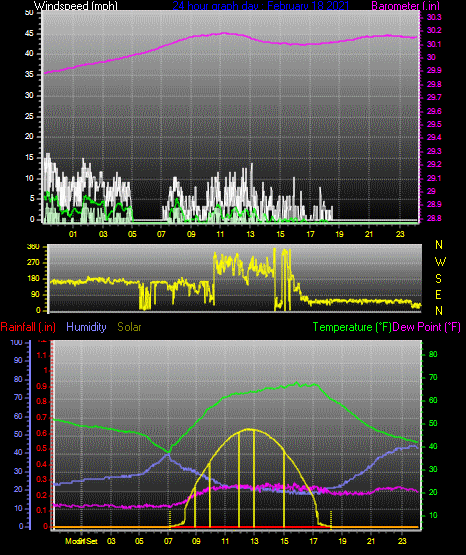Click the green temperature axis value 80
The image size is (466, 555).
point(433,354)
